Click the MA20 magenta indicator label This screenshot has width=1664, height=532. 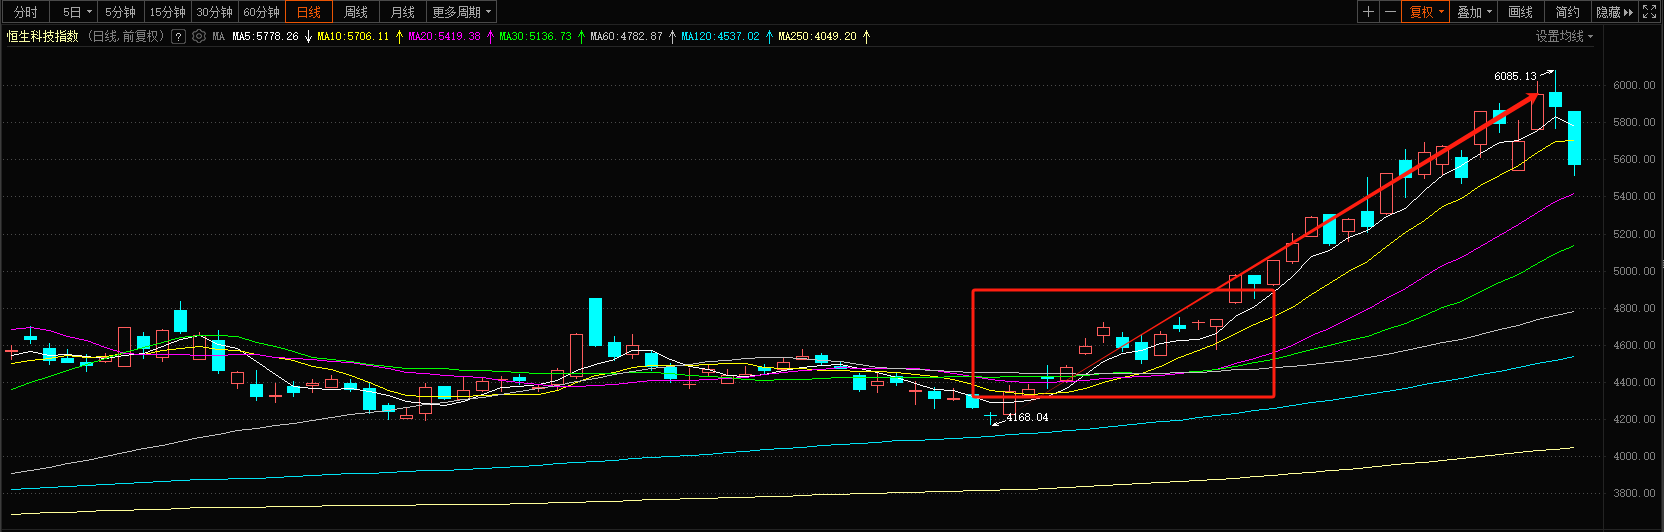[444, 36]
